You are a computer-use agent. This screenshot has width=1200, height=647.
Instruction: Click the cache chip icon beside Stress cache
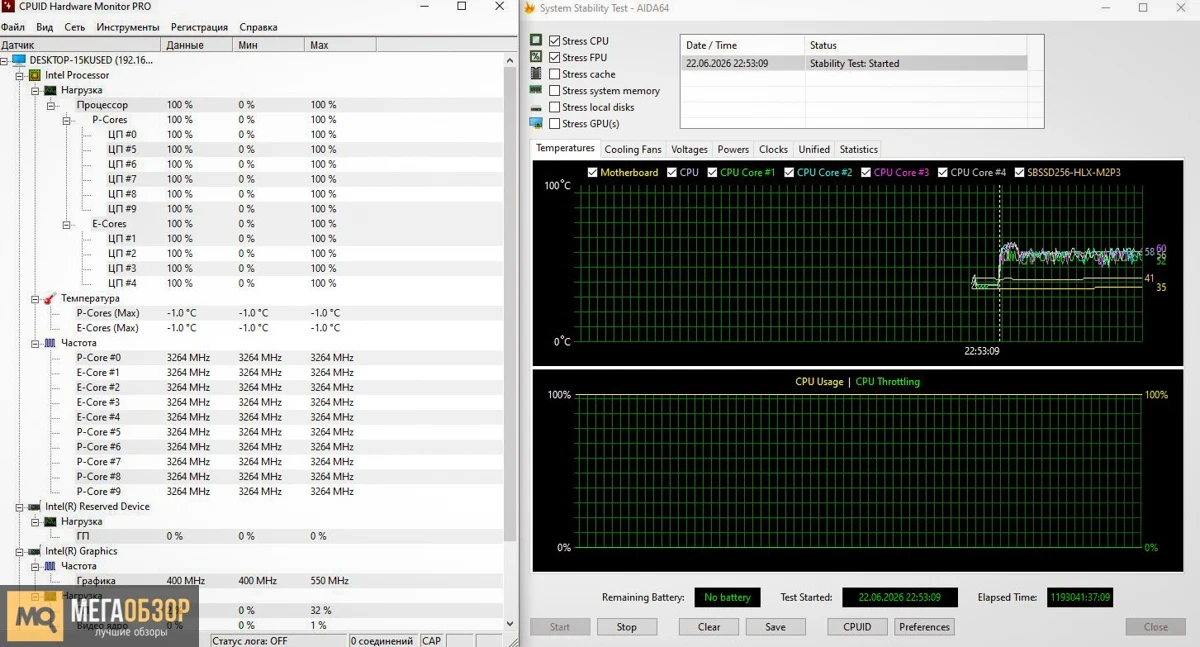coord(536,74)
